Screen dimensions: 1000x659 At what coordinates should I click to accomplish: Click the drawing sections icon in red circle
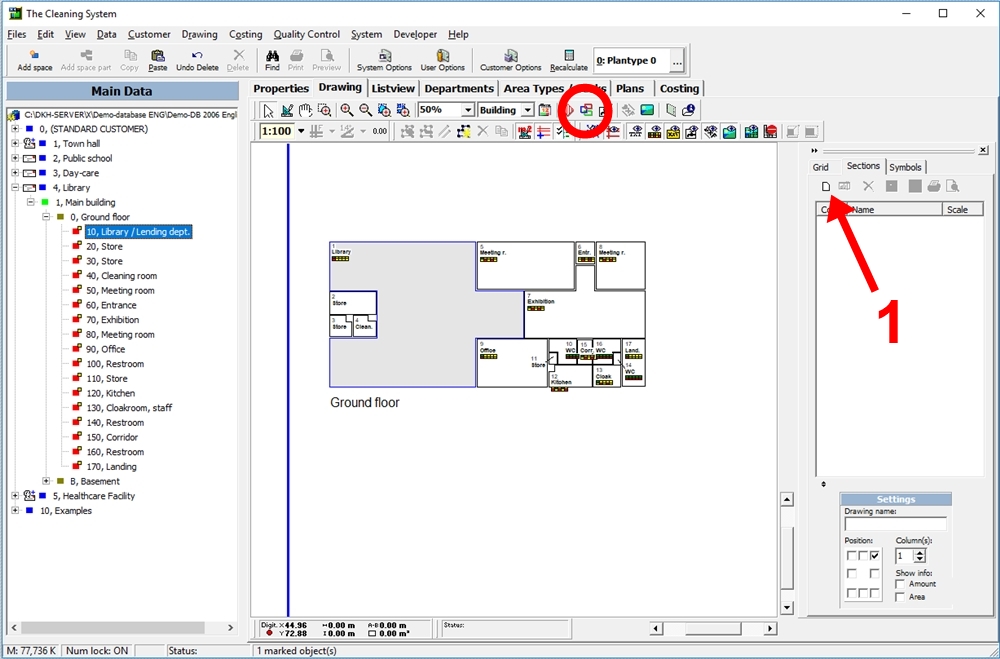[586, 110]
